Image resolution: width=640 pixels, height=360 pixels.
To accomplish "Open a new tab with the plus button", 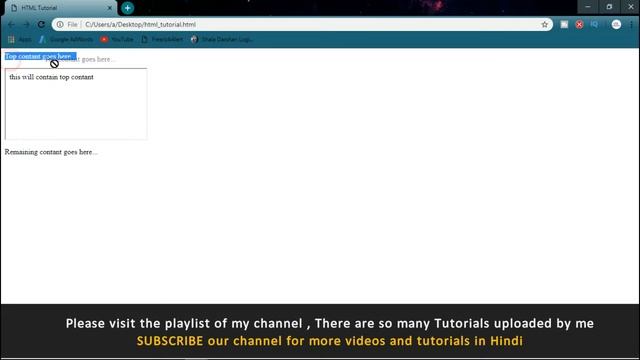I will [x=127, y=8].
